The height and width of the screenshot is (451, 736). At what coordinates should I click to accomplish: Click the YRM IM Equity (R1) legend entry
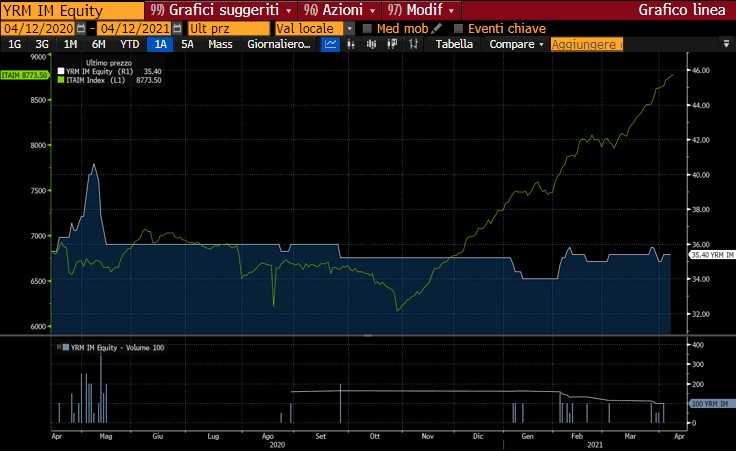tap(100, 71)
